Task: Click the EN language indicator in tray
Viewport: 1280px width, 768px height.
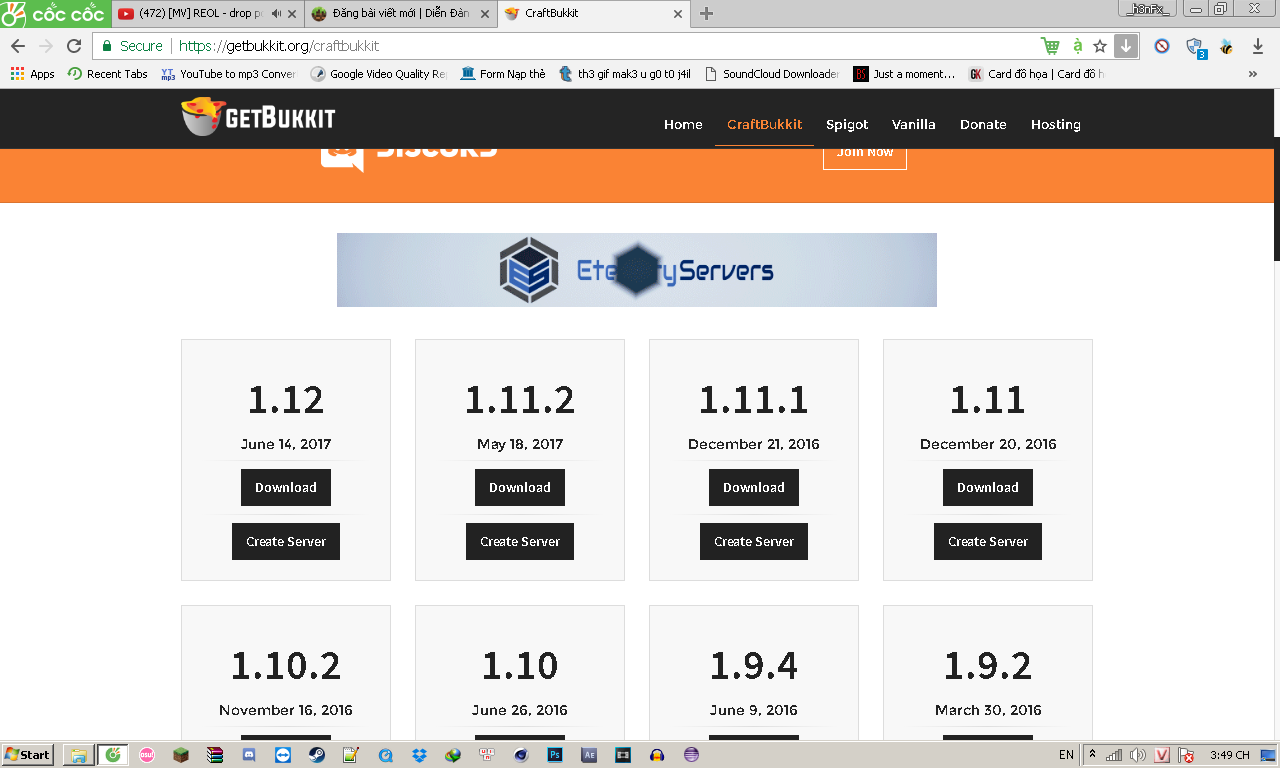Action: pyautogui.click(x=1066, y=755)
